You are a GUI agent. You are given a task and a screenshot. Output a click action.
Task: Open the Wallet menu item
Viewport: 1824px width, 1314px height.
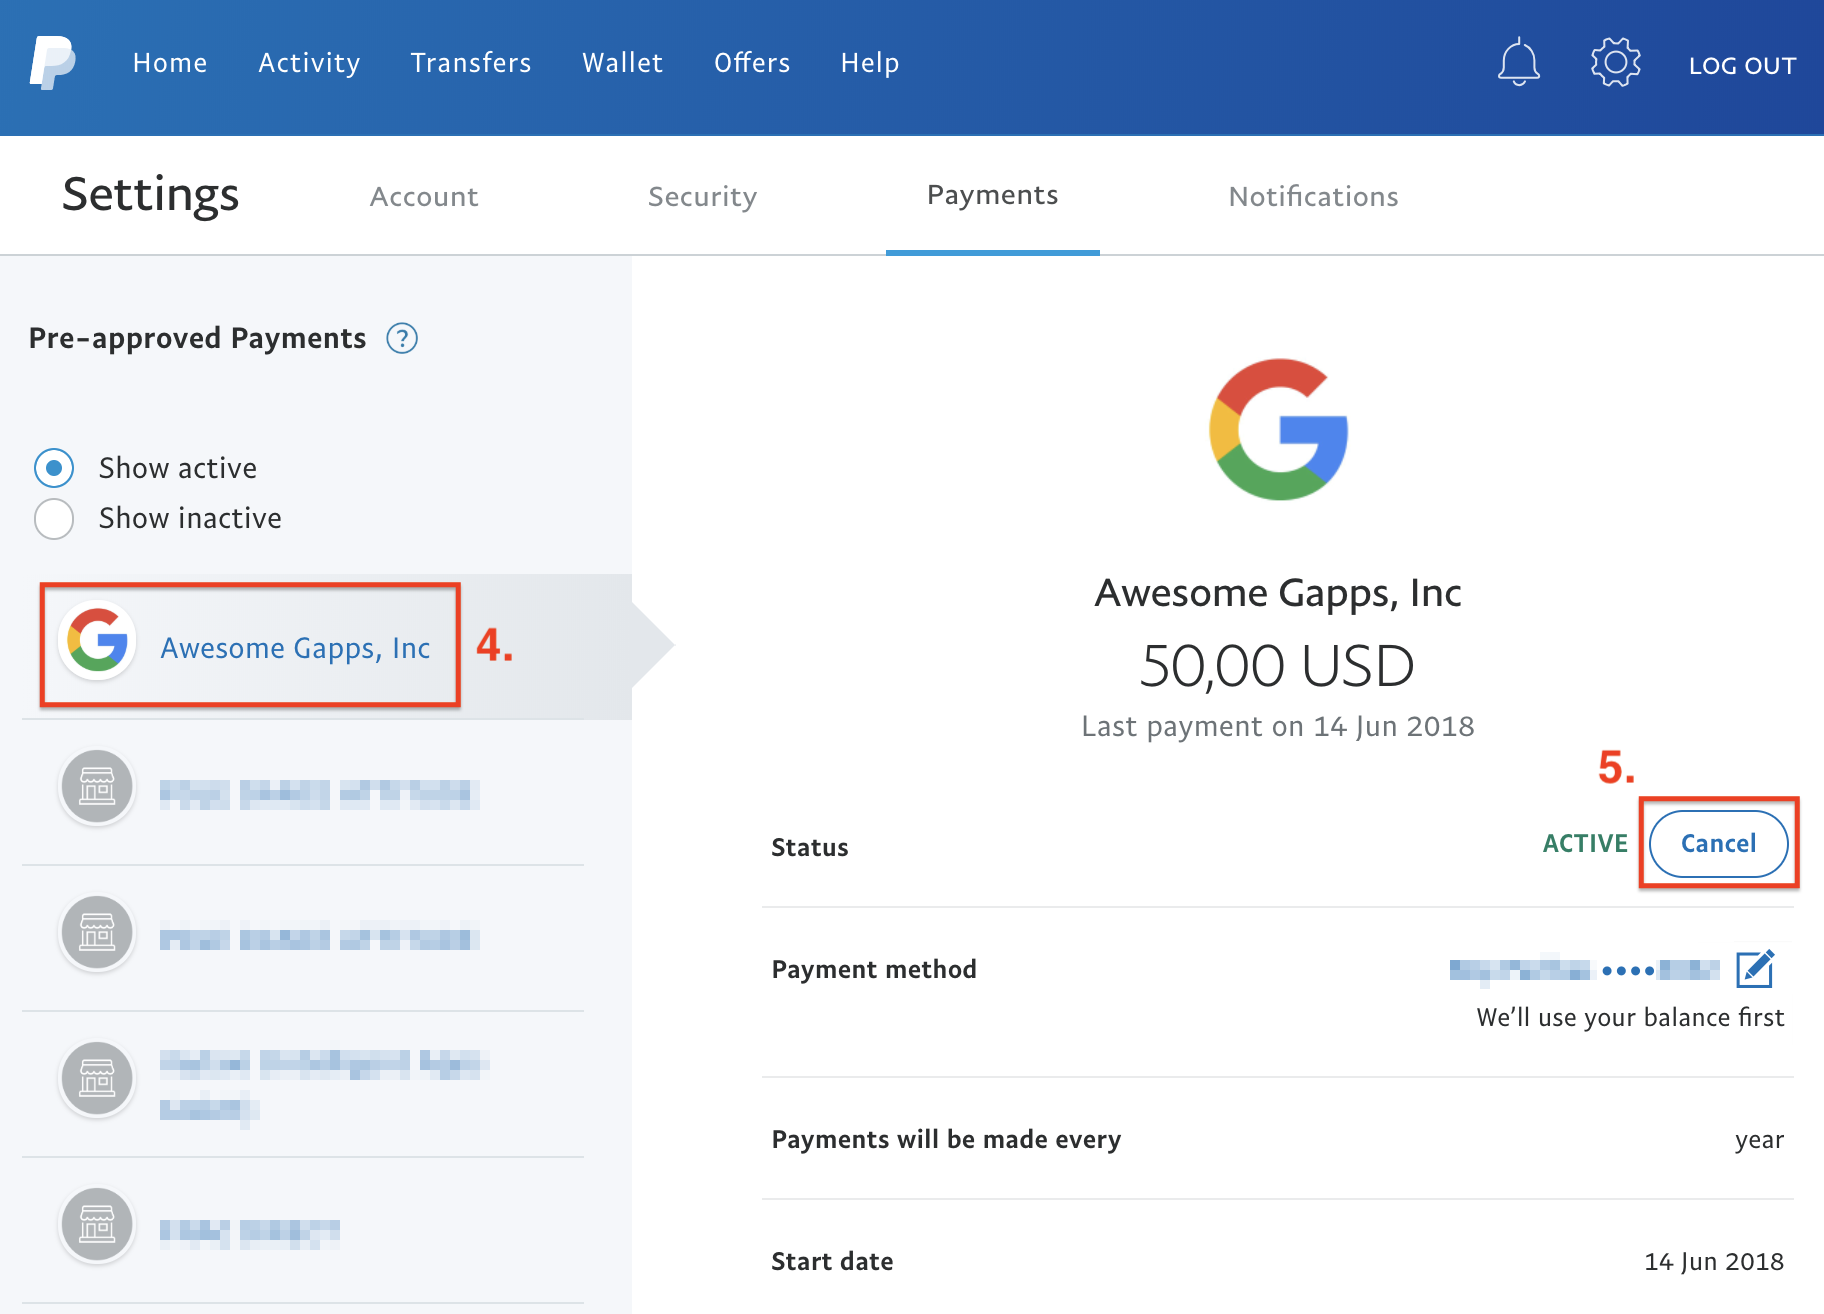tap(623, 63)
